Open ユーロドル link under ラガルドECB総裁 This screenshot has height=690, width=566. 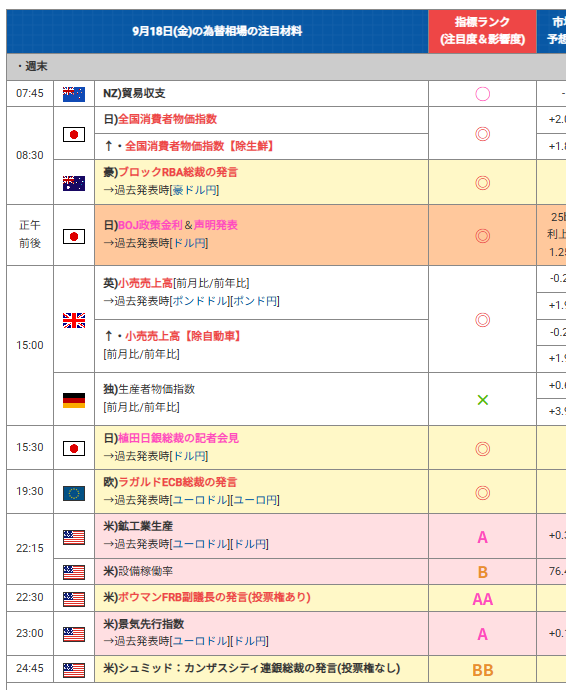(199, 500)
